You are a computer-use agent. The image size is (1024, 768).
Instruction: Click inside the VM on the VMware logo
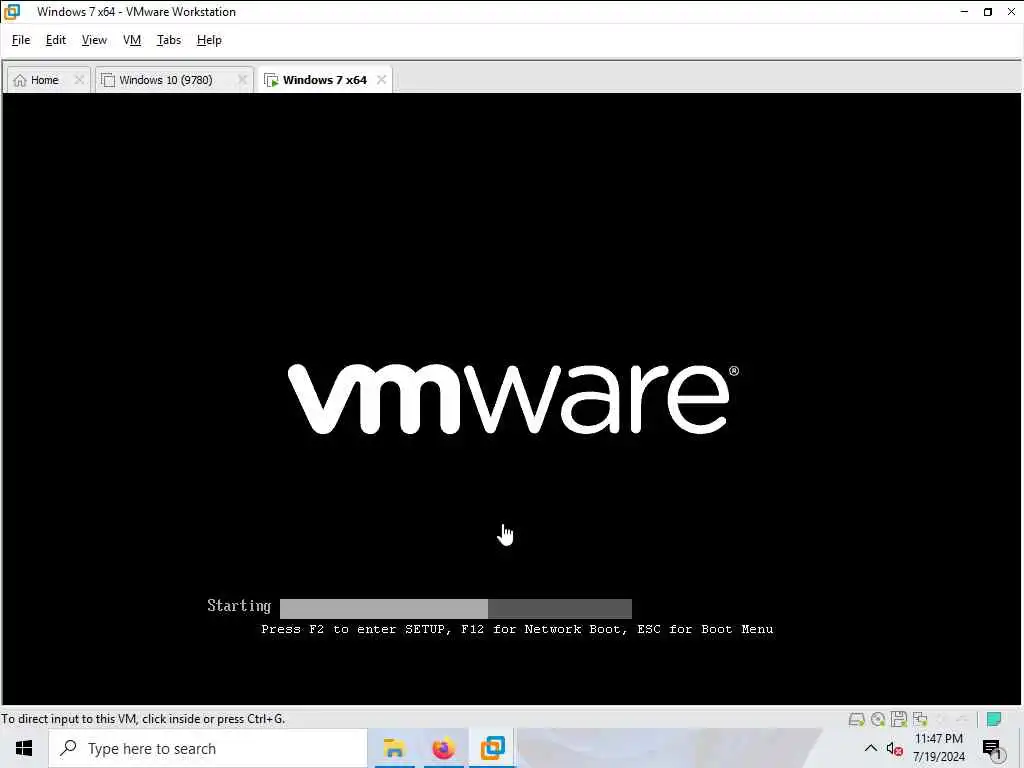[x=513, y=399]
